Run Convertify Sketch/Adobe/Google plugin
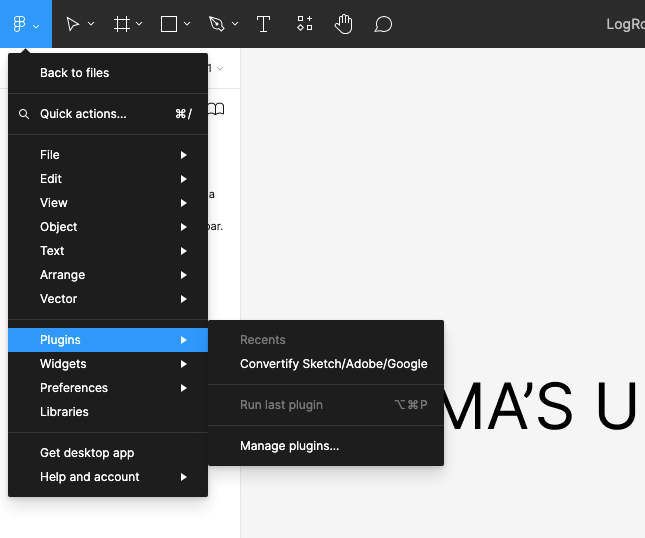This screenshot has width=645, height=538. [333, 364]
